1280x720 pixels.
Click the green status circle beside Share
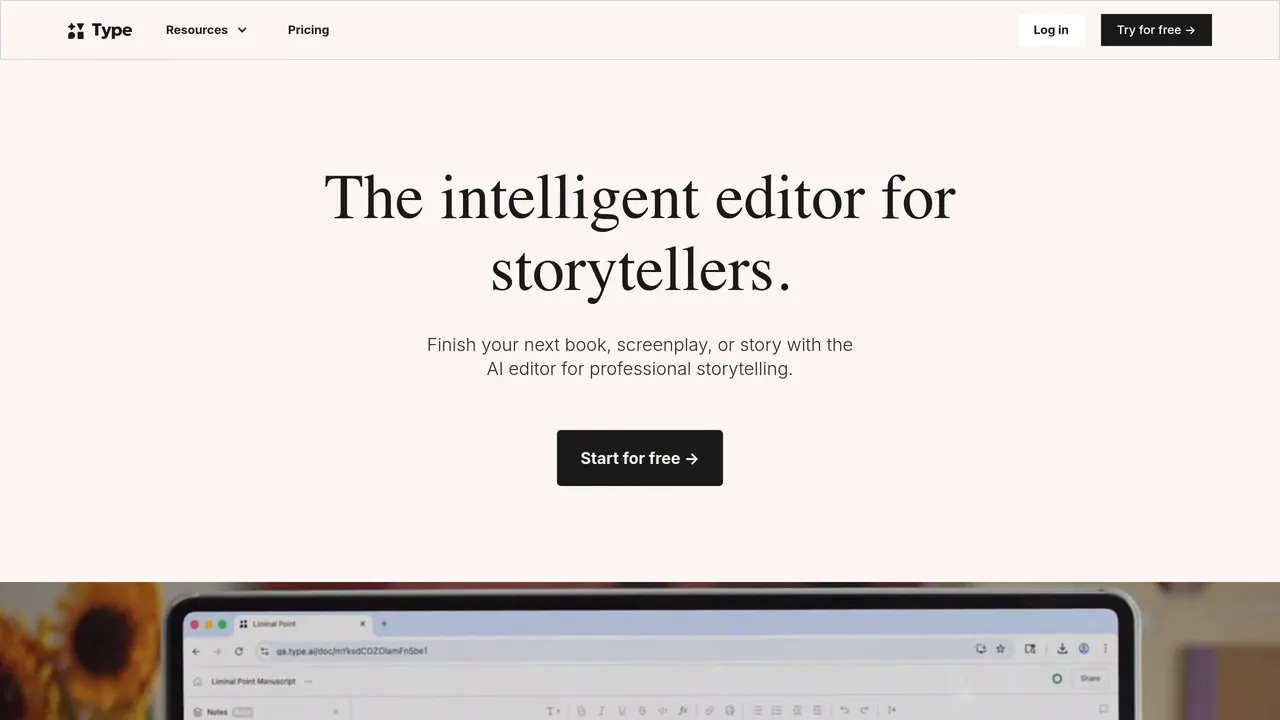pyautogui.click(x=1057, y=679)
